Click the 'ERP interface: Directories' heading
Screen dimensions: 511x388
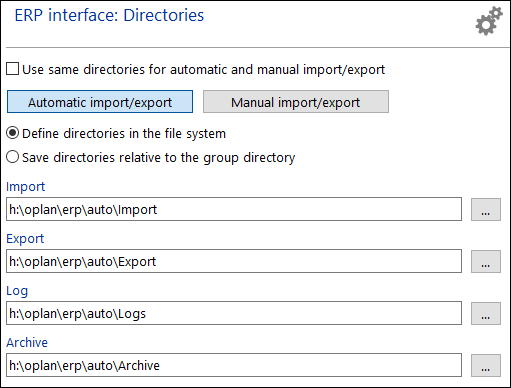pos(109,15)
